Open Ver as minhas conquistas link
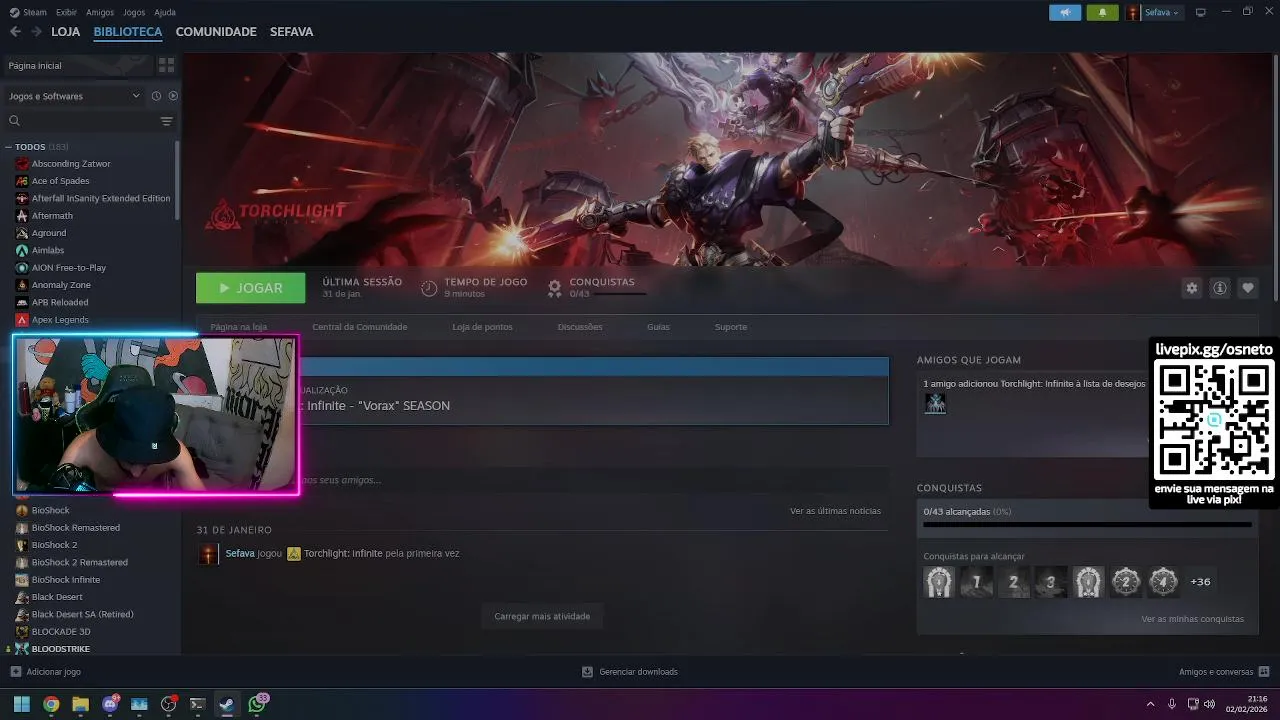The image size is (1280, 720). pos(1192,619)
